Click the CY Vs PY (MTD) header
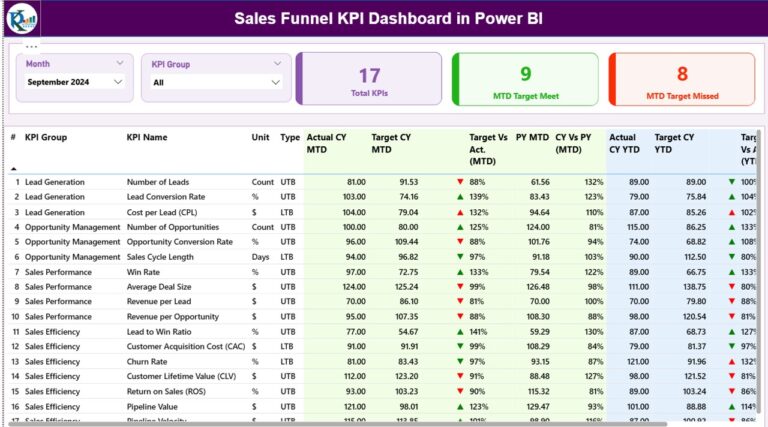This screenshot has height=427, width=768. (x=573, y=143)
